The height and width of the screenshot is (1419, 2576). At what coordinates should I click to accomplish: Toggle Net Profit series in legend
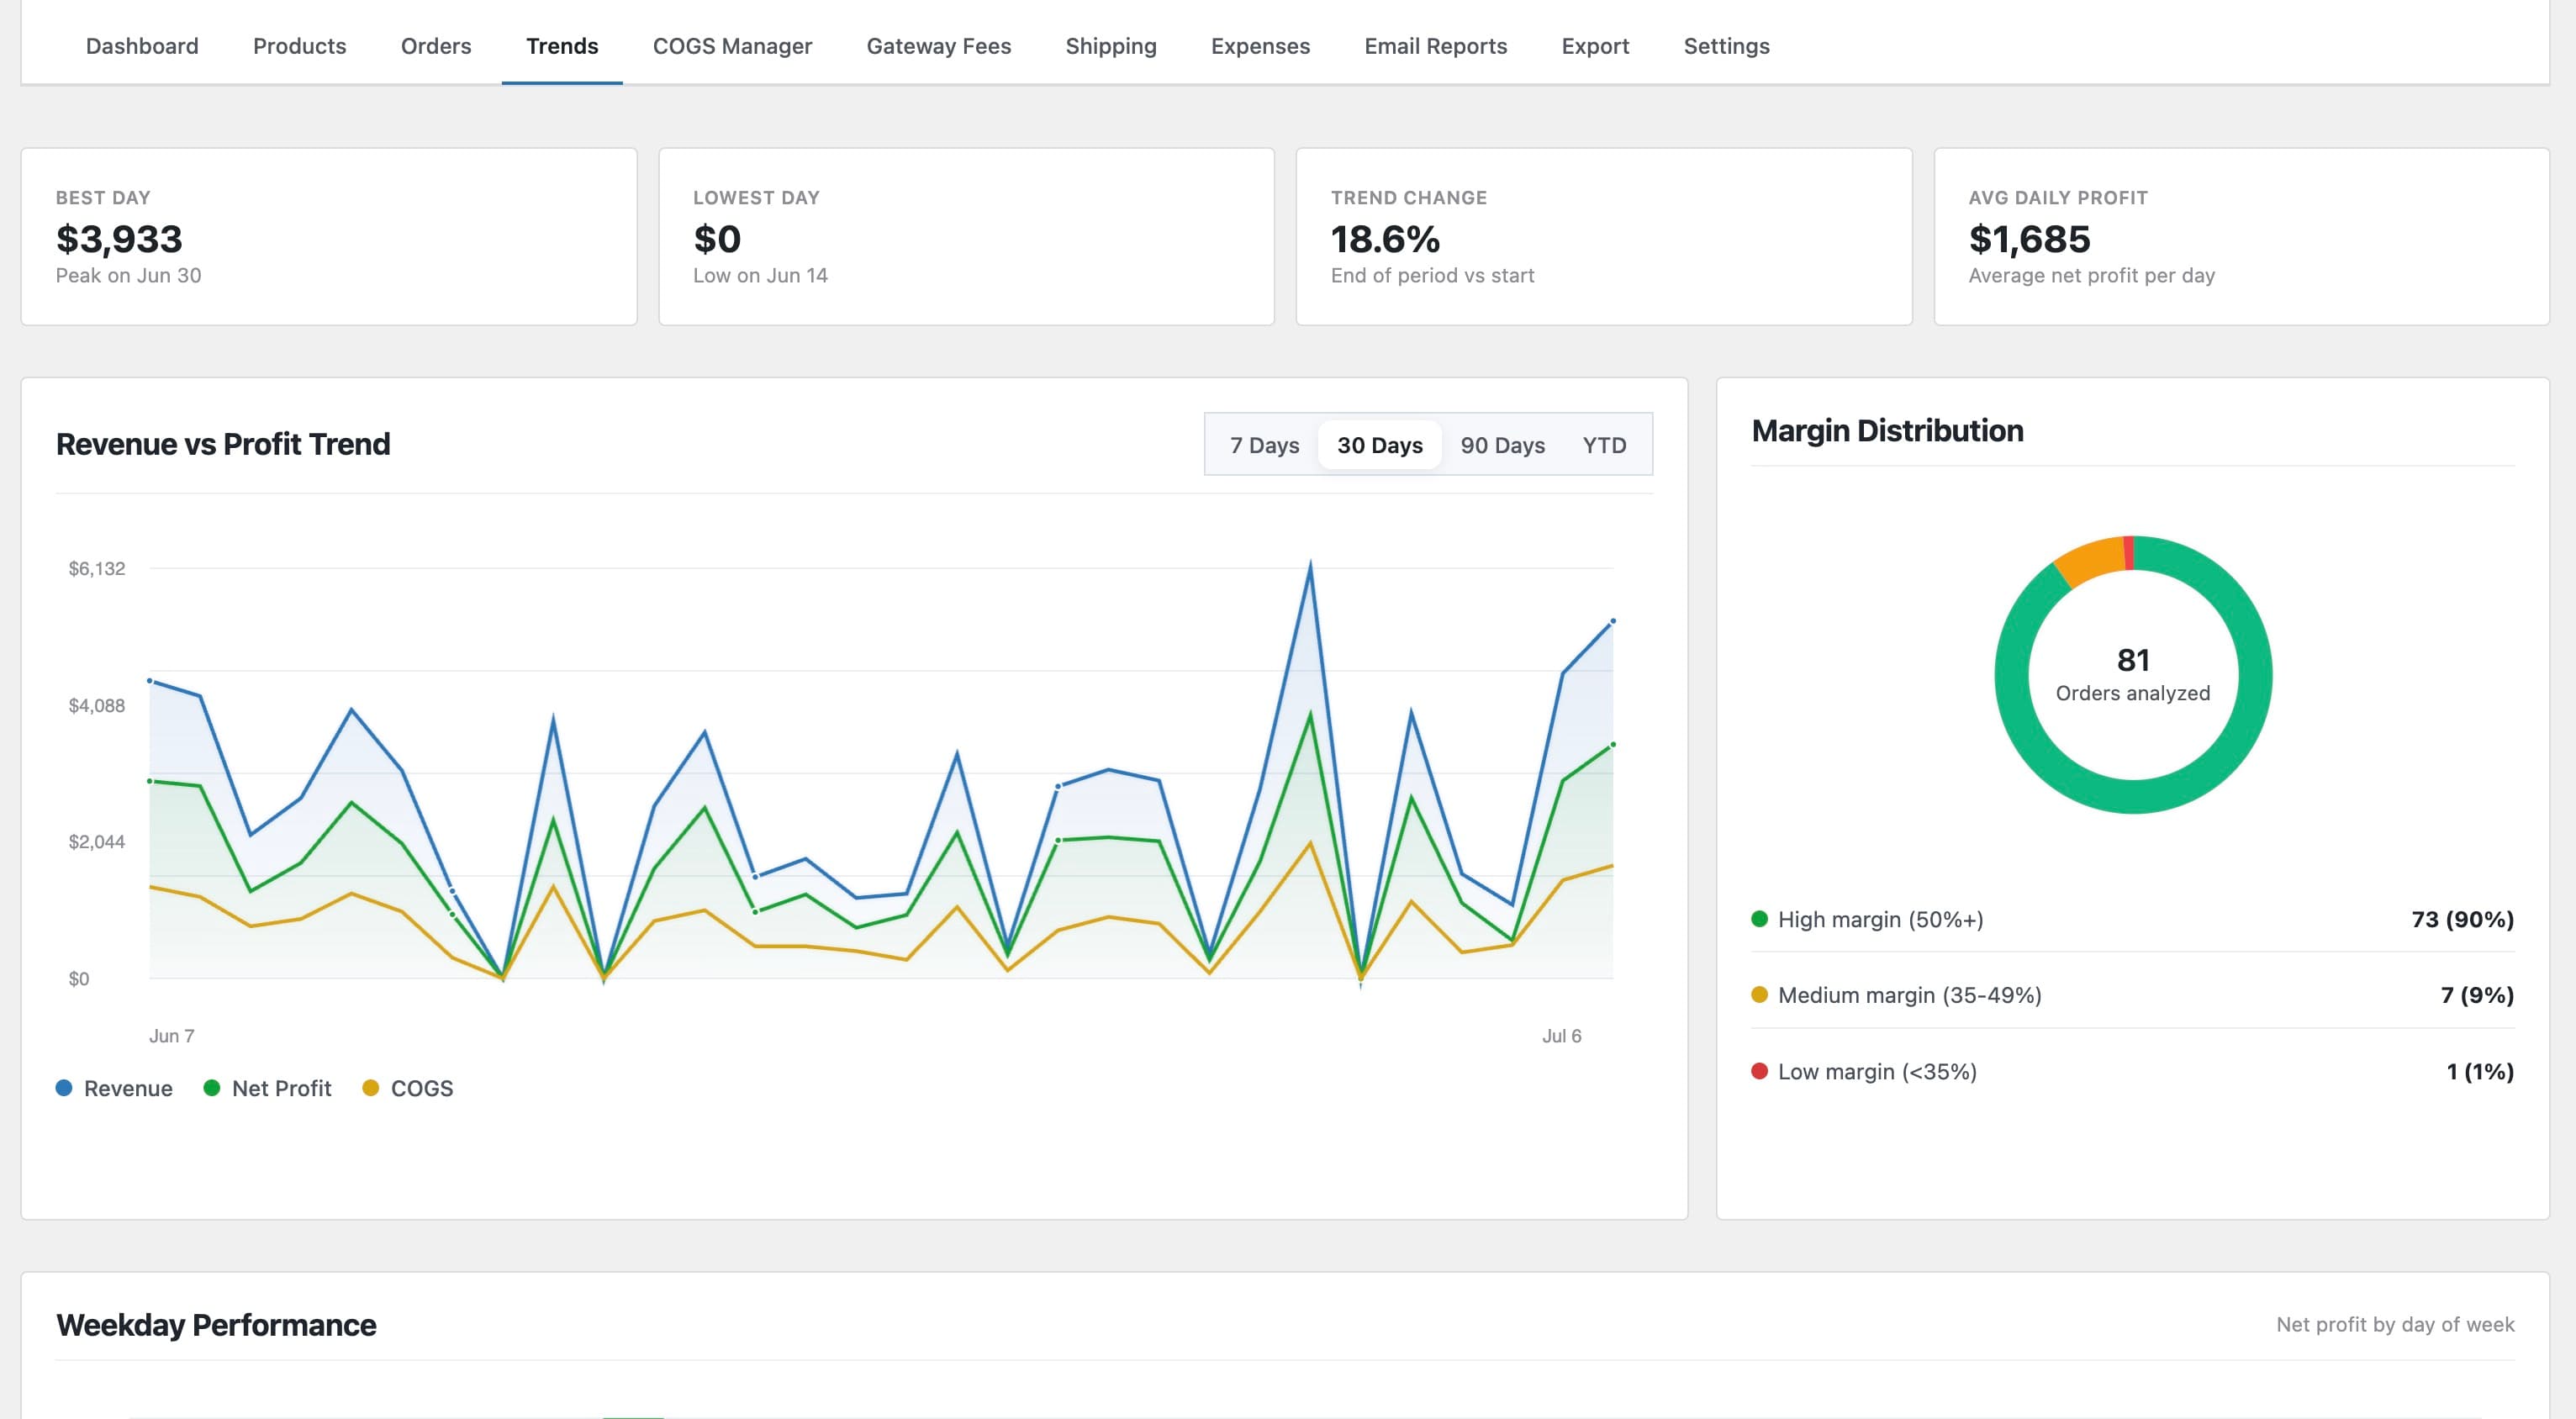pos(267,1088)
